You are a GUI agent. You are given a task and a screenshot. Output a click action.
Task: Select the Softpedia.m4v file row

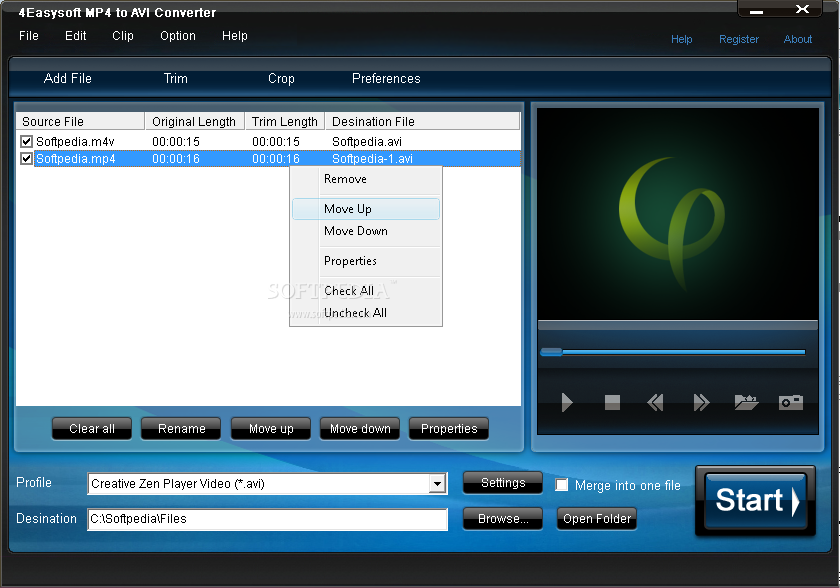point(268,141)
